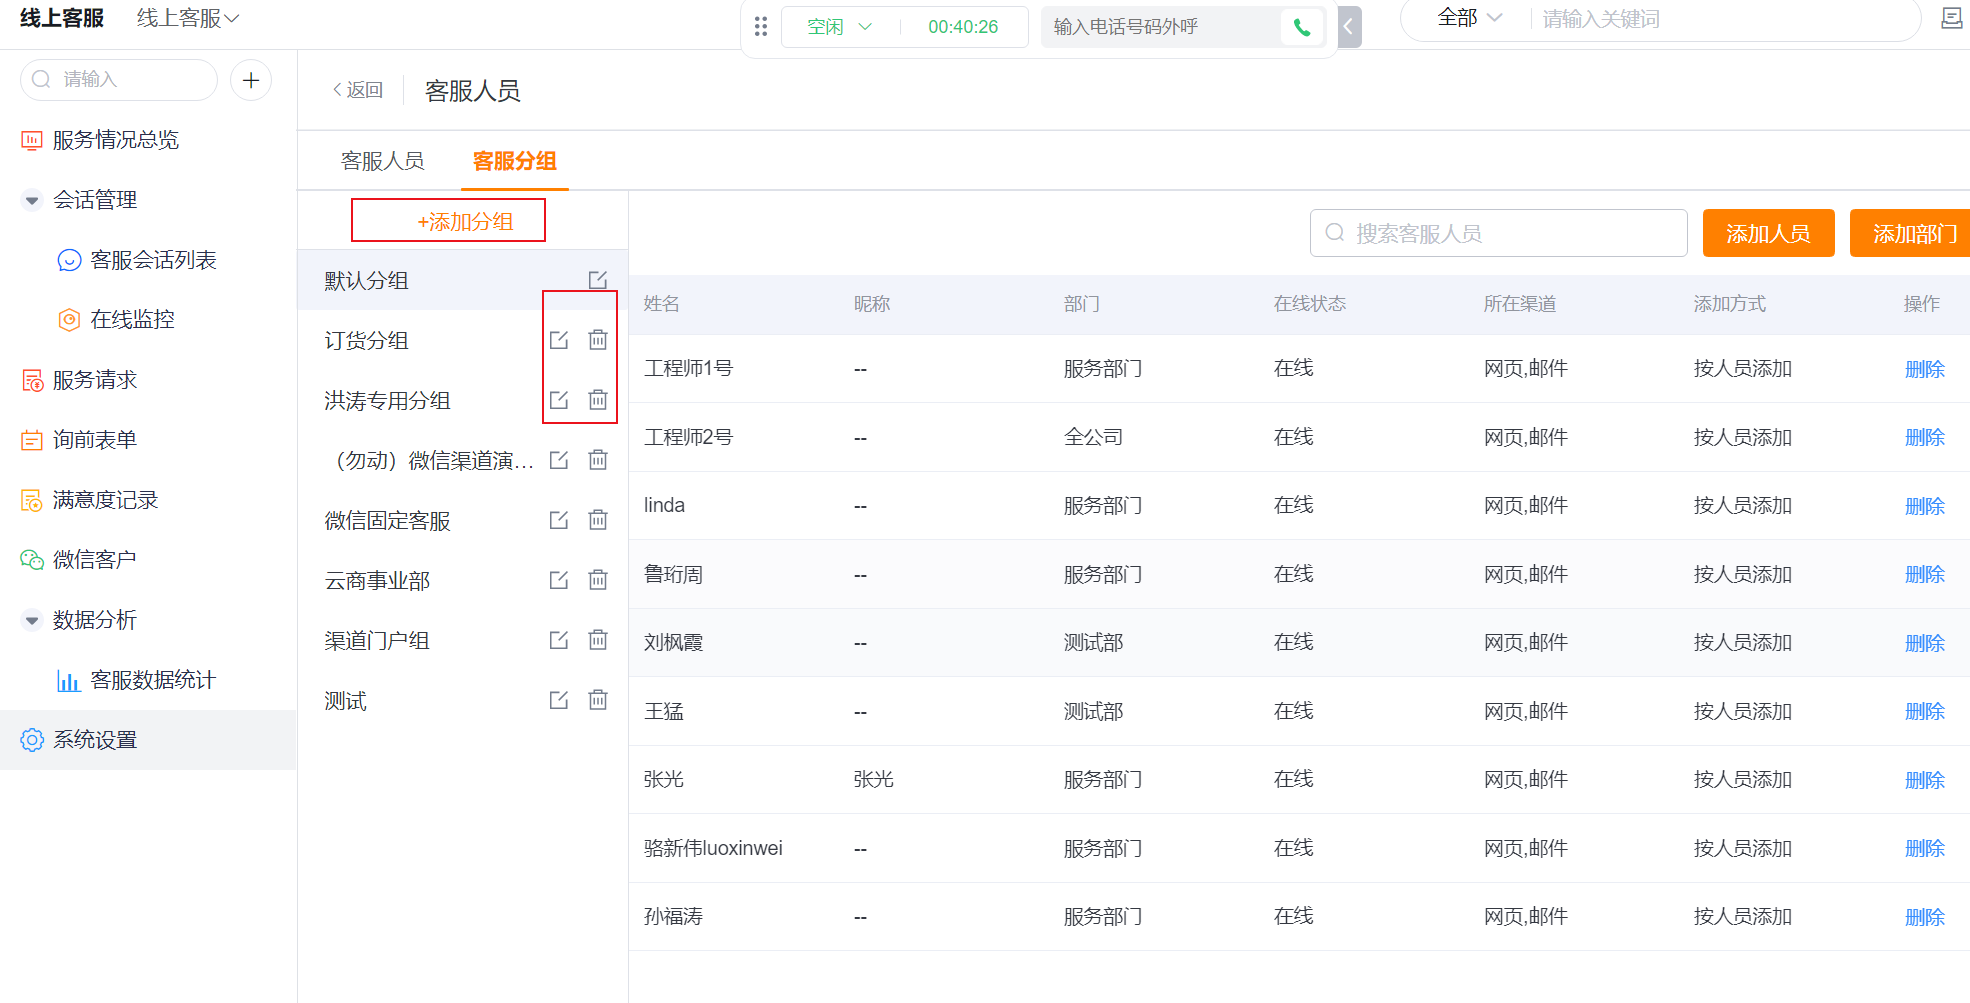
Task: Edit the 微信固定客服 group
Action: (559, 520)
